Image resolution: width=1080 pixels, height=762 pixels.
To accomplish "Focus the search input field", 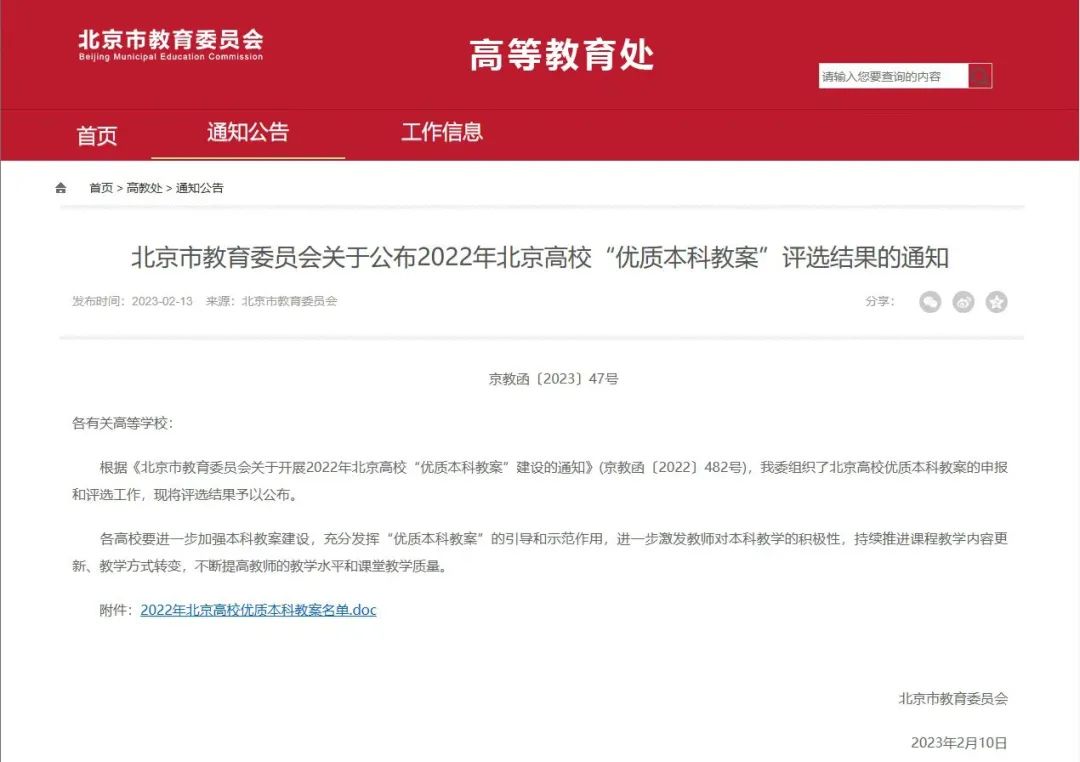I will tap(893, 76).
